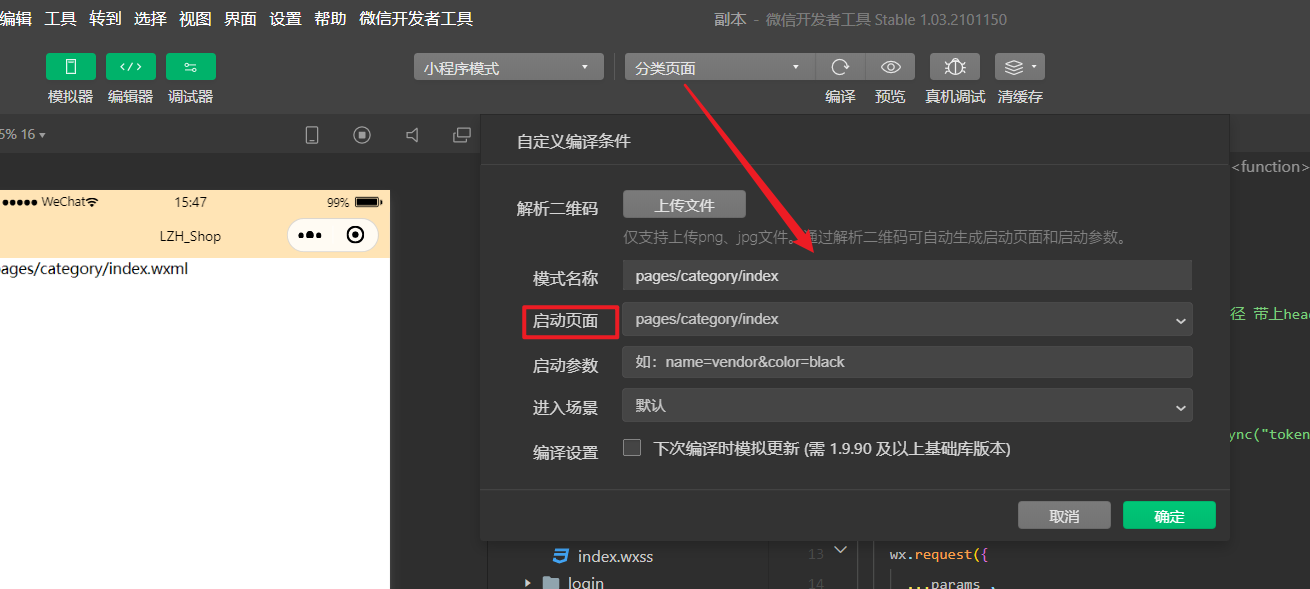Open the 工具 menu
This screenshot has width=1310, height=589.
(61, 19)
